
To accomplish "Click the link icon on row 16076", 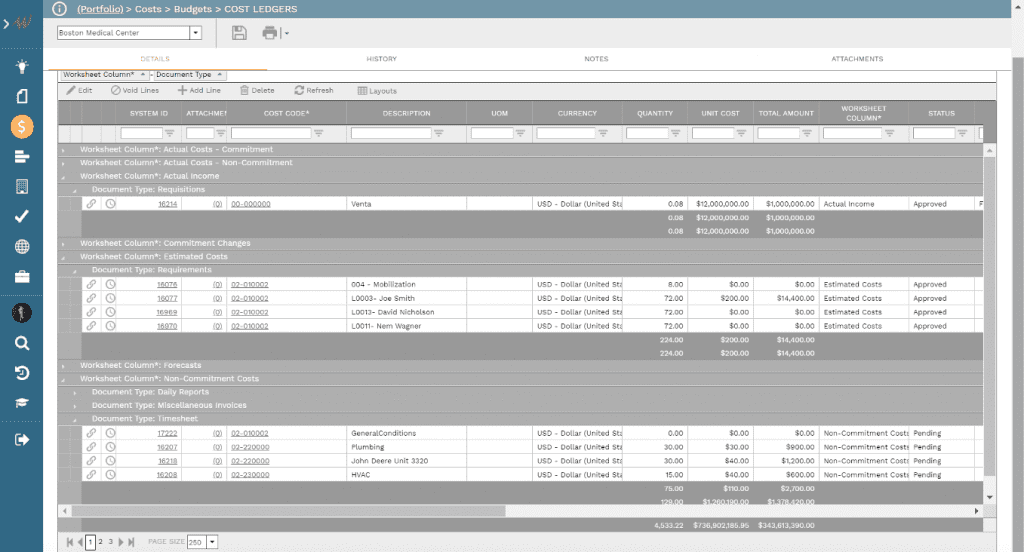I will (91, 284).
